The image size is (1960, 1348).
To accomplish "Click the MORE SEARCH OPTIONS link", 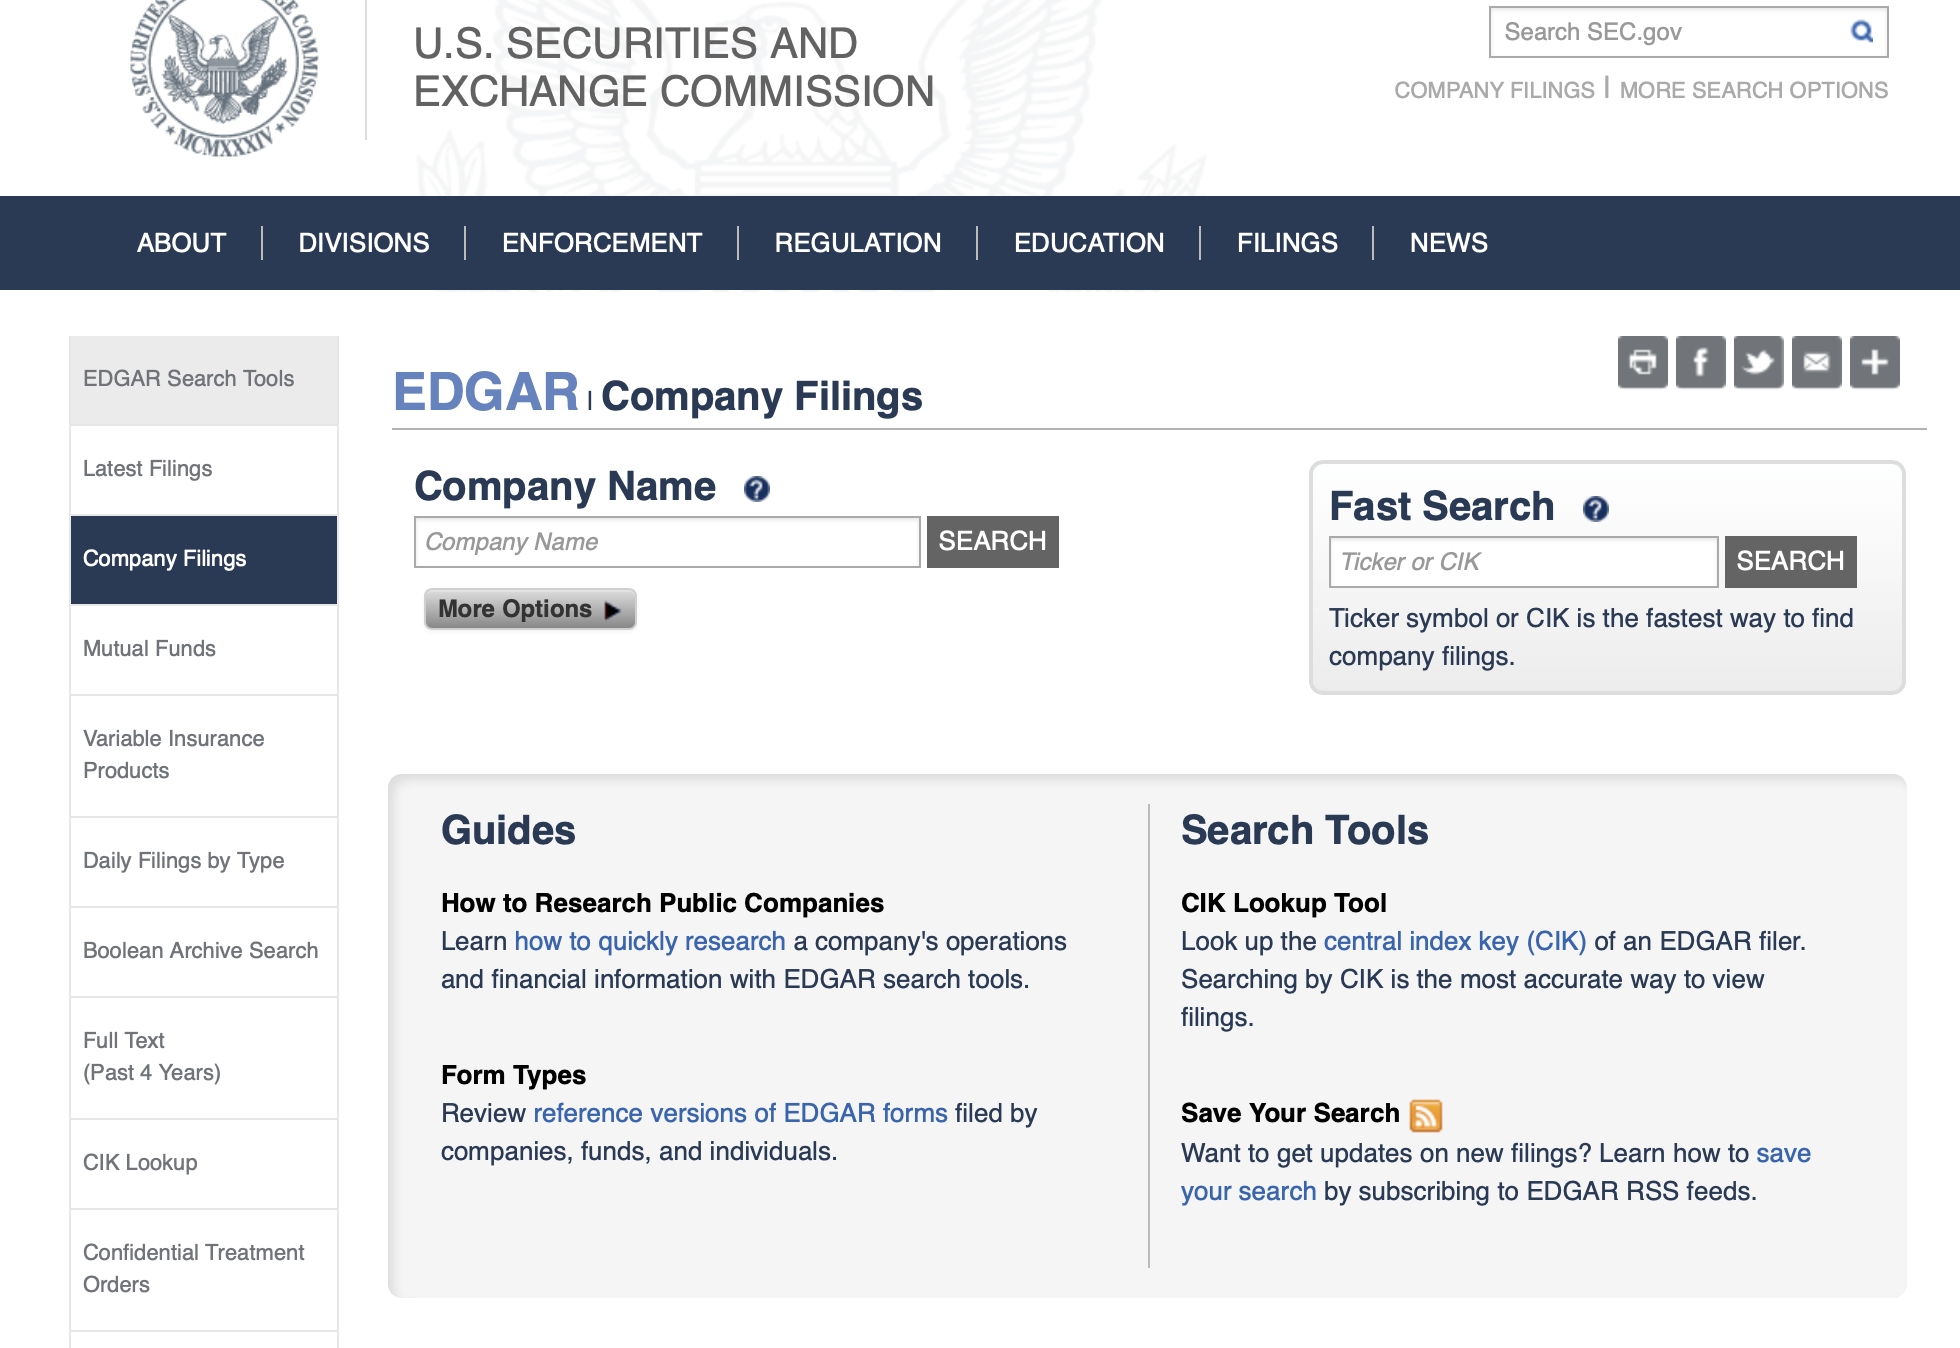I will [1753, 90].
